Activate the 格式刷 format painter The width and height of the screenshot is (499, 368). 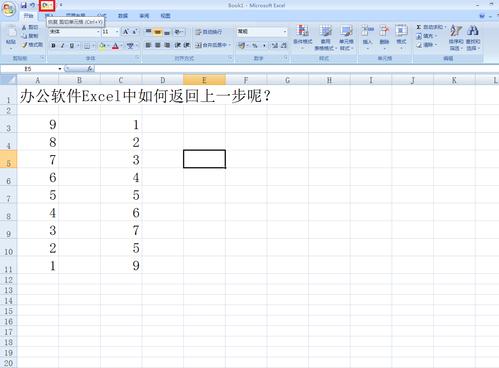32,45
